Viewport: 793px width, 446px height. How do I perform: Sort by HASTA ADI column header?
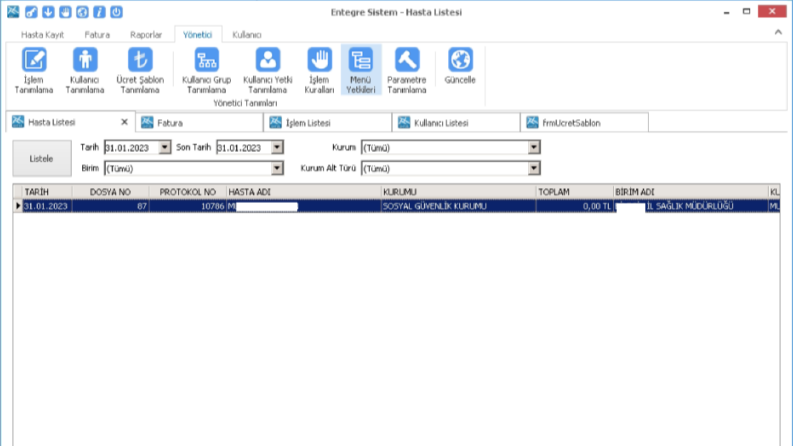[303, 192]
